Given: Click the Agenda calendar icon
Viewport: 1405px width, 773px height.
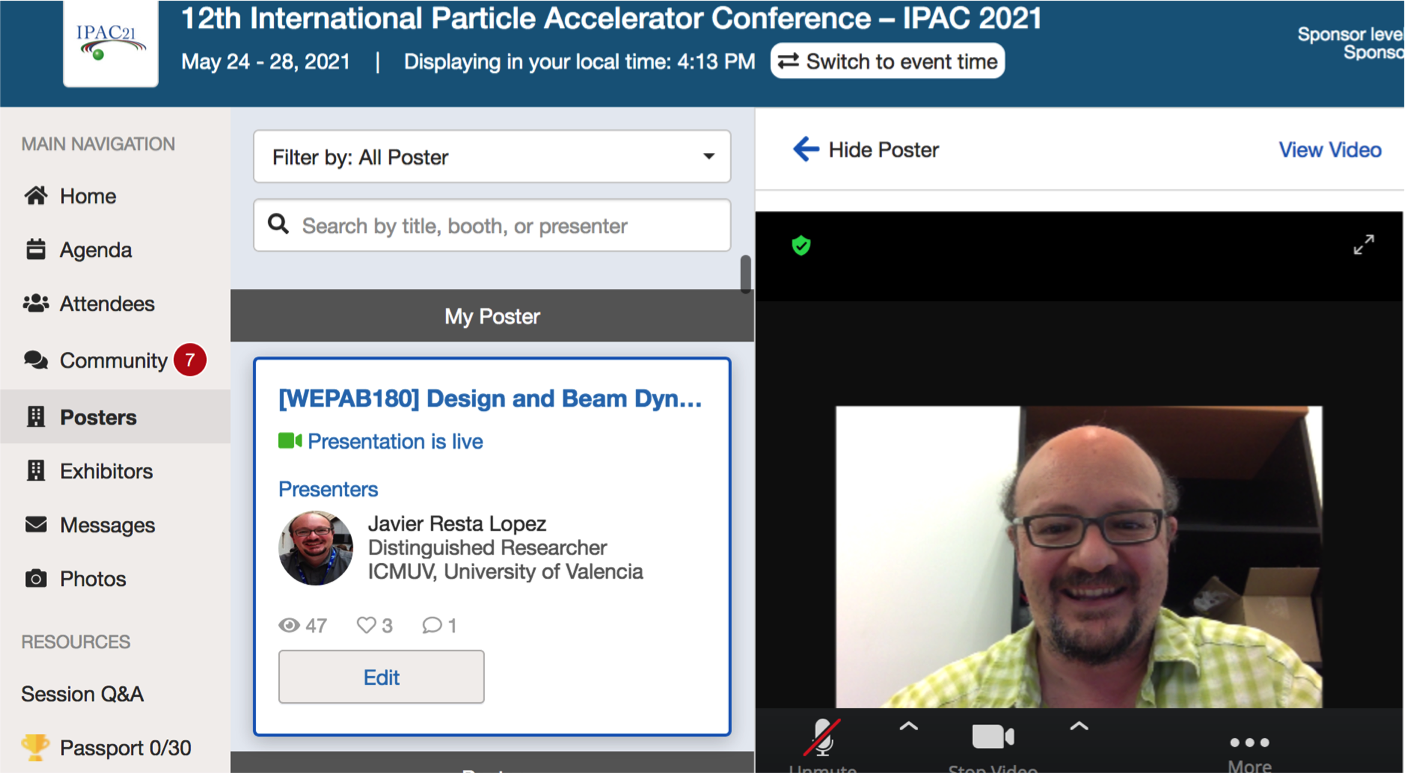Looking at the screenshot, I should pyautogui.click(x=36, y=249).
